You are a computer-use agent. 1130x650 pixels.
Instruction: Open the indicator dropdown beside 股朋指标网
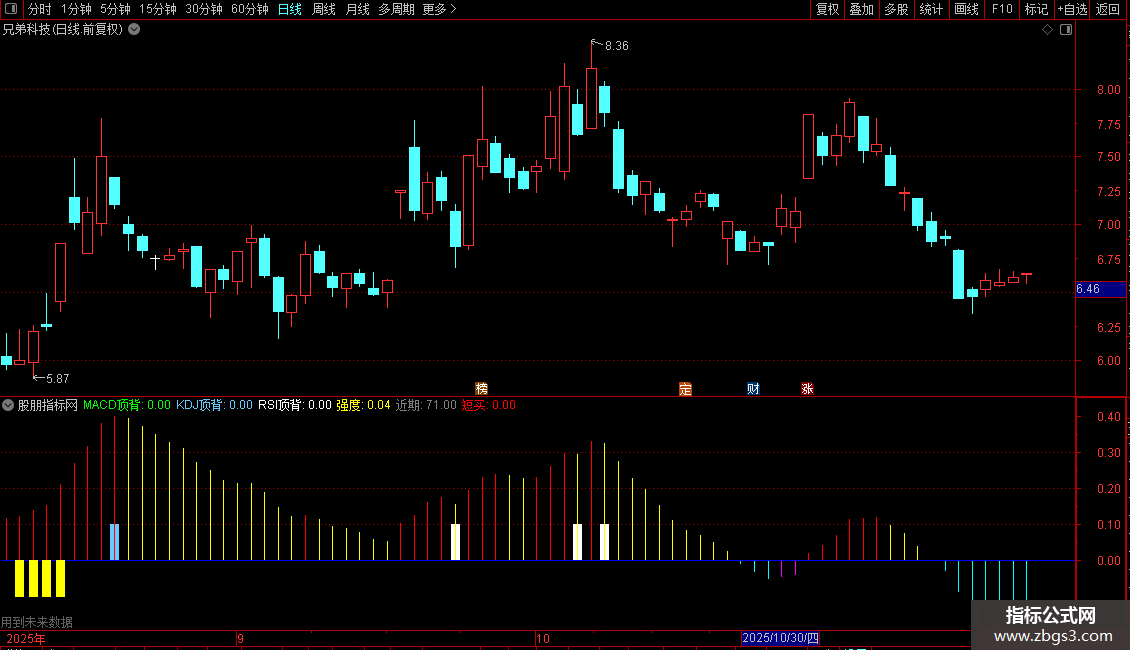tap(8, 405)
